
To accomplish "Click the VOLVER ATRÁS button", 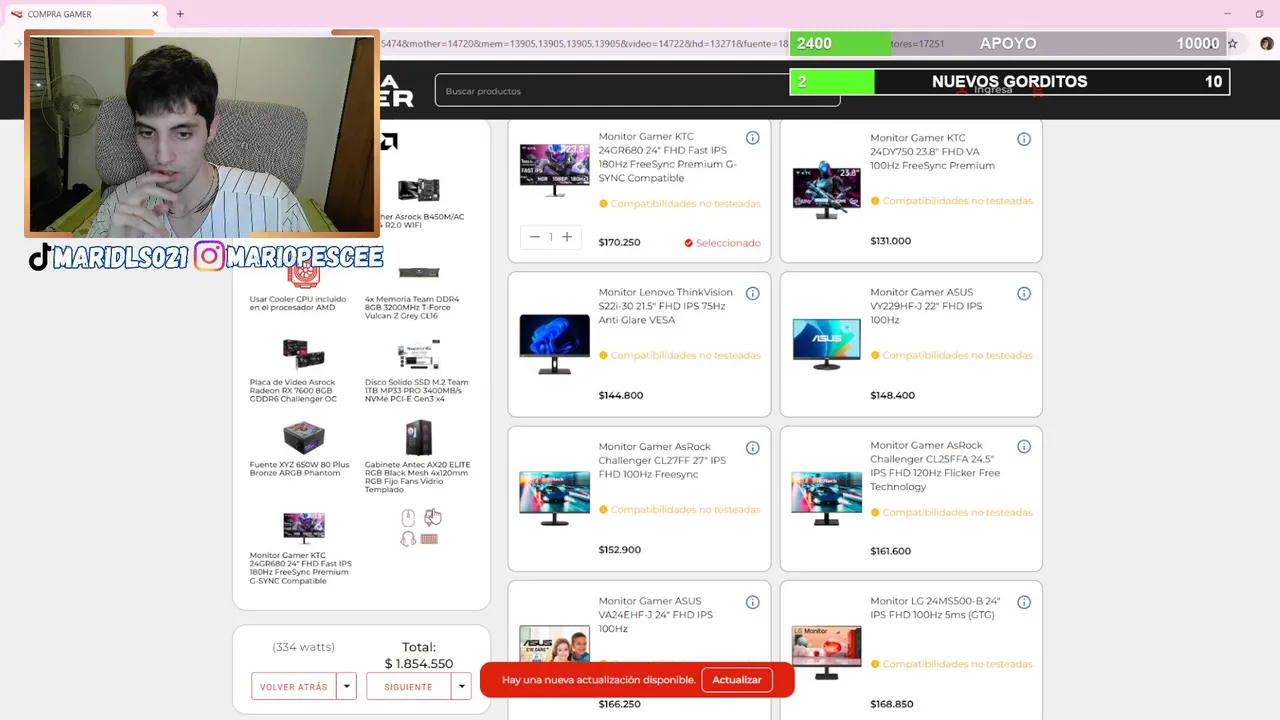I will (294, 687).
